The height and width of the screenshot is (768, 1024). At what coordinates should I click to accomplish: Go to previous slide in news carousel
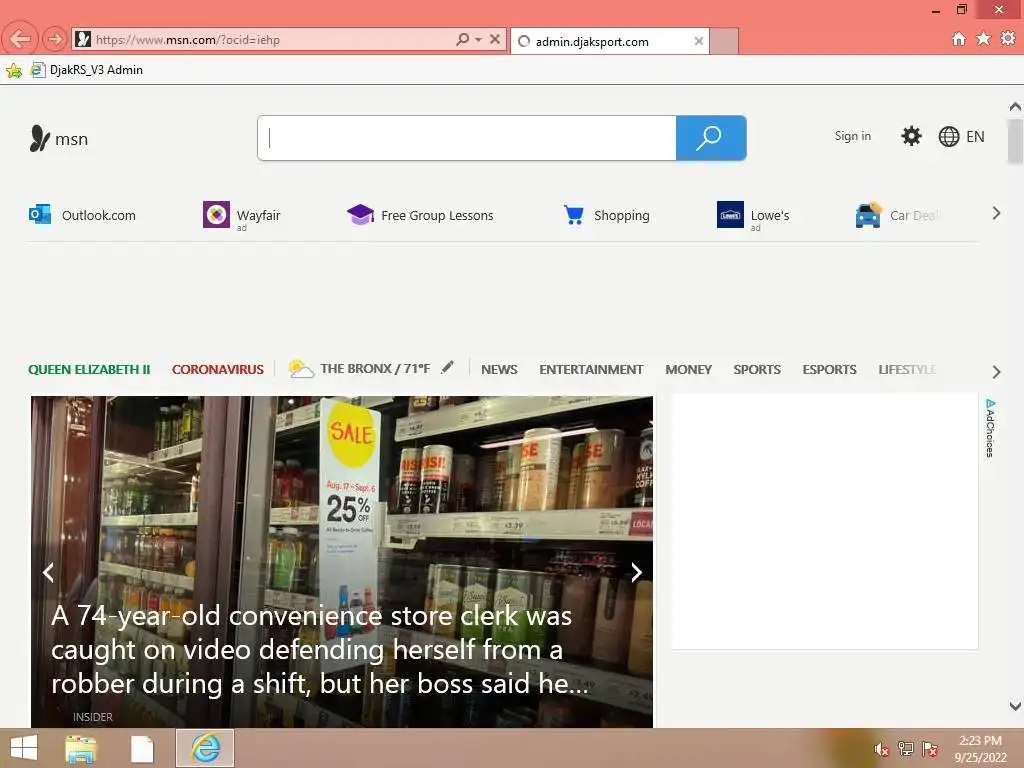point(48,572)
